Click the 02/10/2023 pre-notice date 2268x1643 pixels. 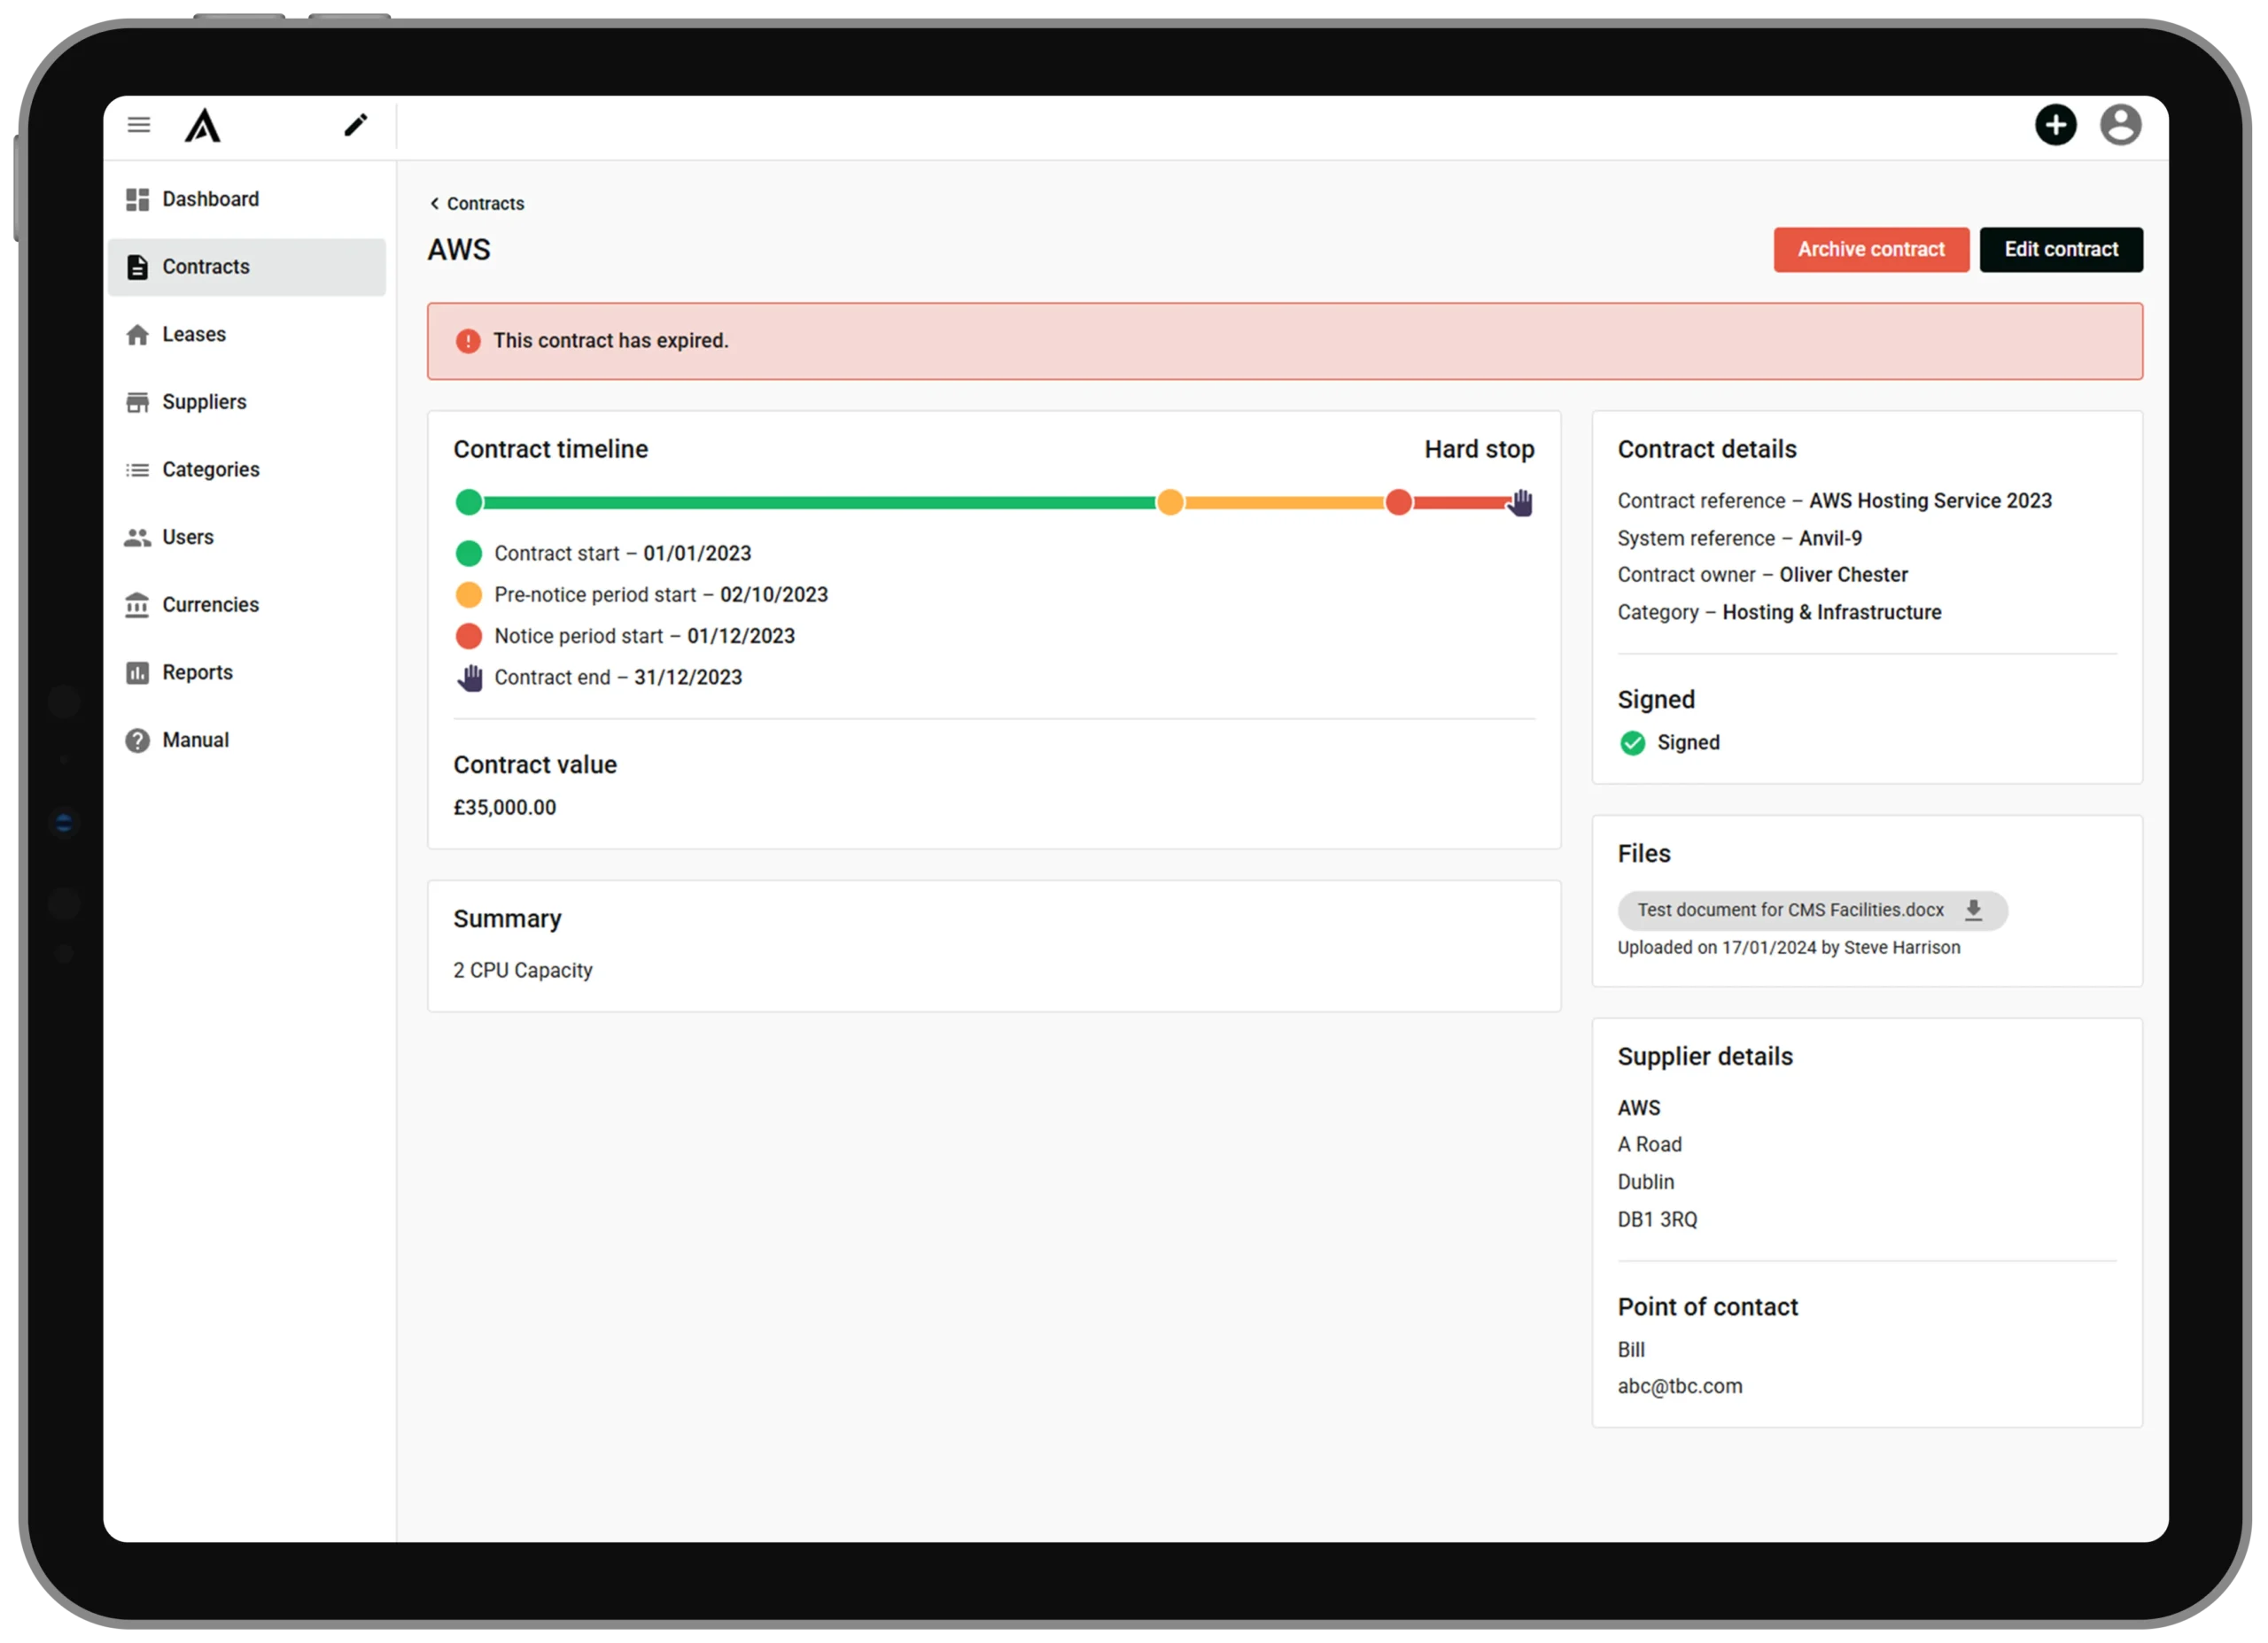pyautogui.click(x=774, y=595)
